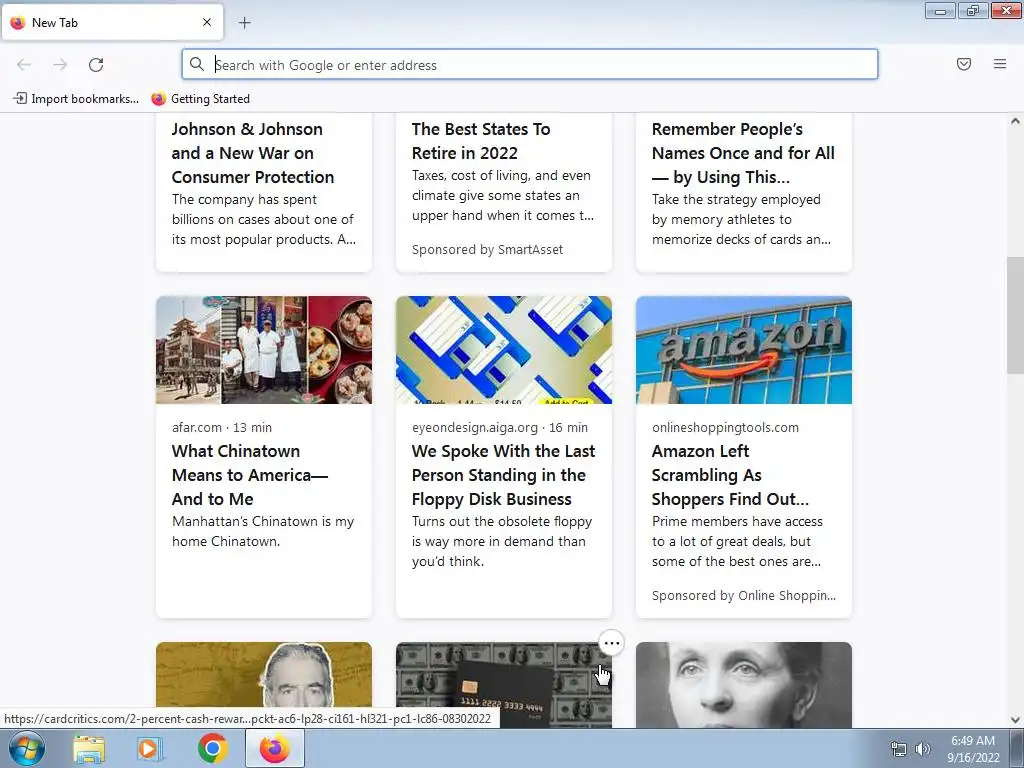Close the New Tab tab
The width and height of the screenshot is (1024, 768).
tap(207, 22)
